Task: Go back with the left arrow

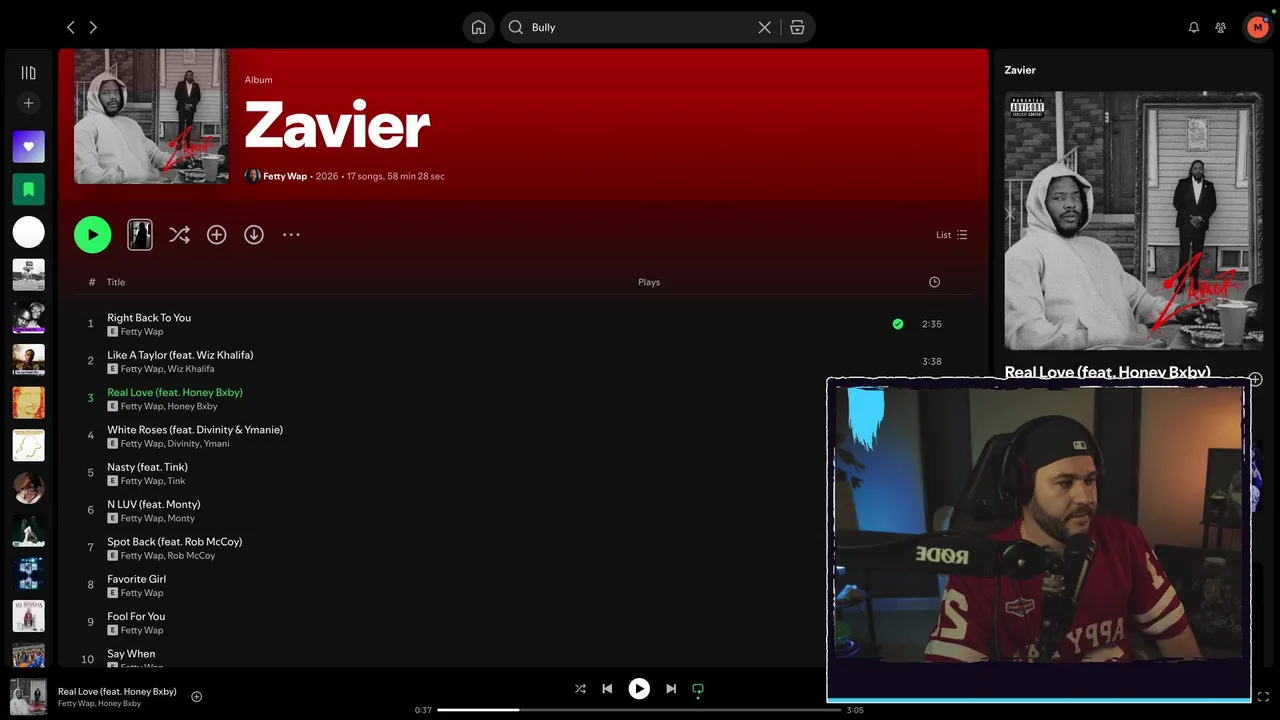Action: pos(70,28)
